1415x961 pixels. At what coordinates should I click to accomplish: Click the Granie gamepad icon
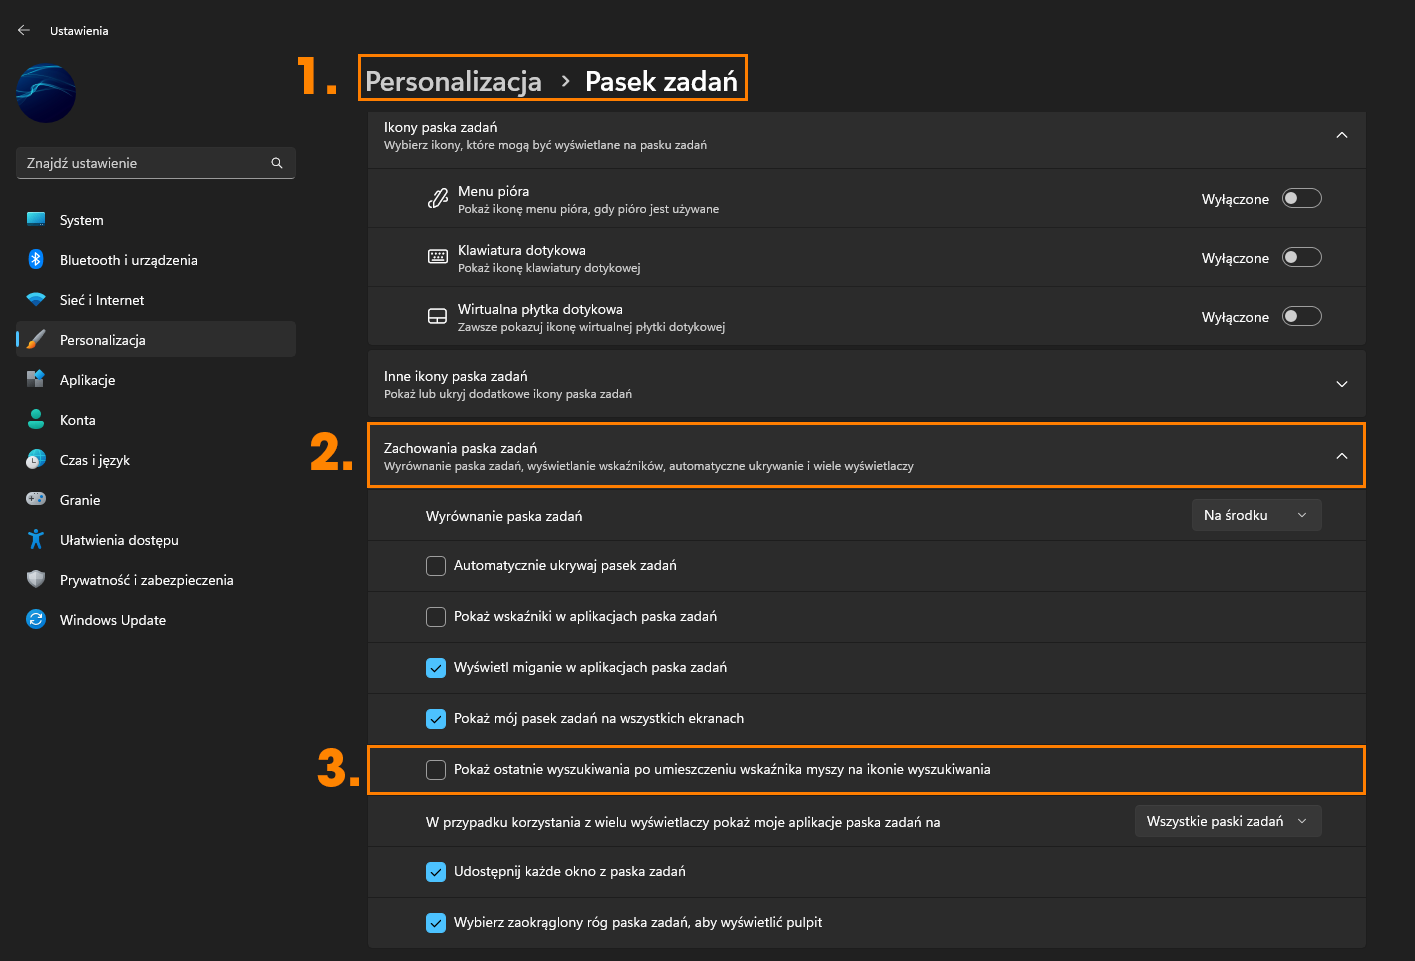[x=36, y=498]
